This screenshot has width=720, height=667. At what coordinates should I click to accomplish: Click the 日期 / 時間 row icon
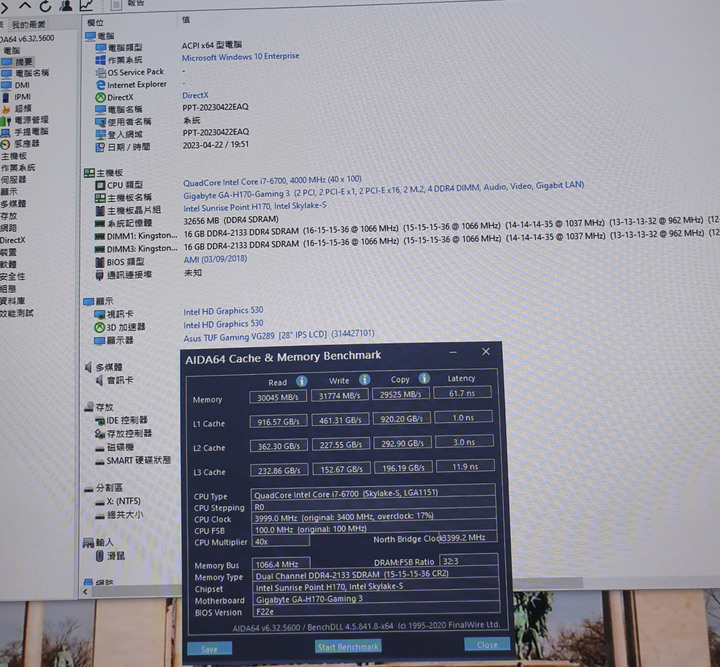point(101,147)
